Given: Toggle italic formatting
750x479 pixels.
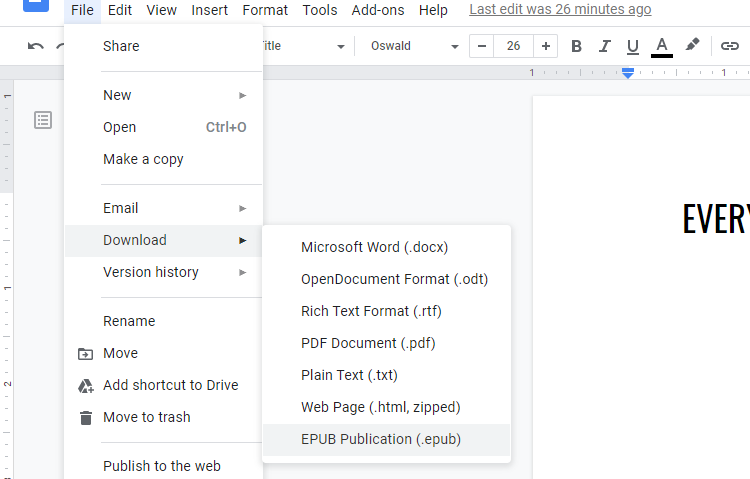Looking at the screenshot, I should [x=605, y=46].
